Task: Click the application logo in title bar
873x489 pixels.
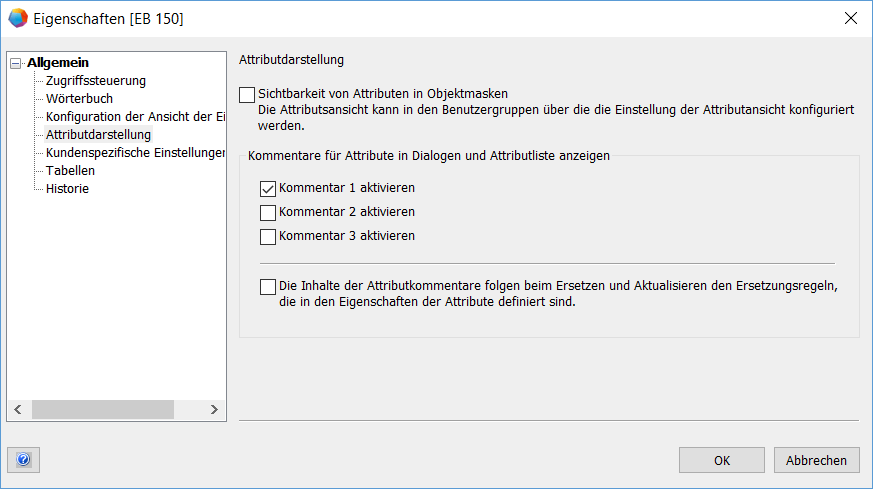Action: tap(18, 18)
